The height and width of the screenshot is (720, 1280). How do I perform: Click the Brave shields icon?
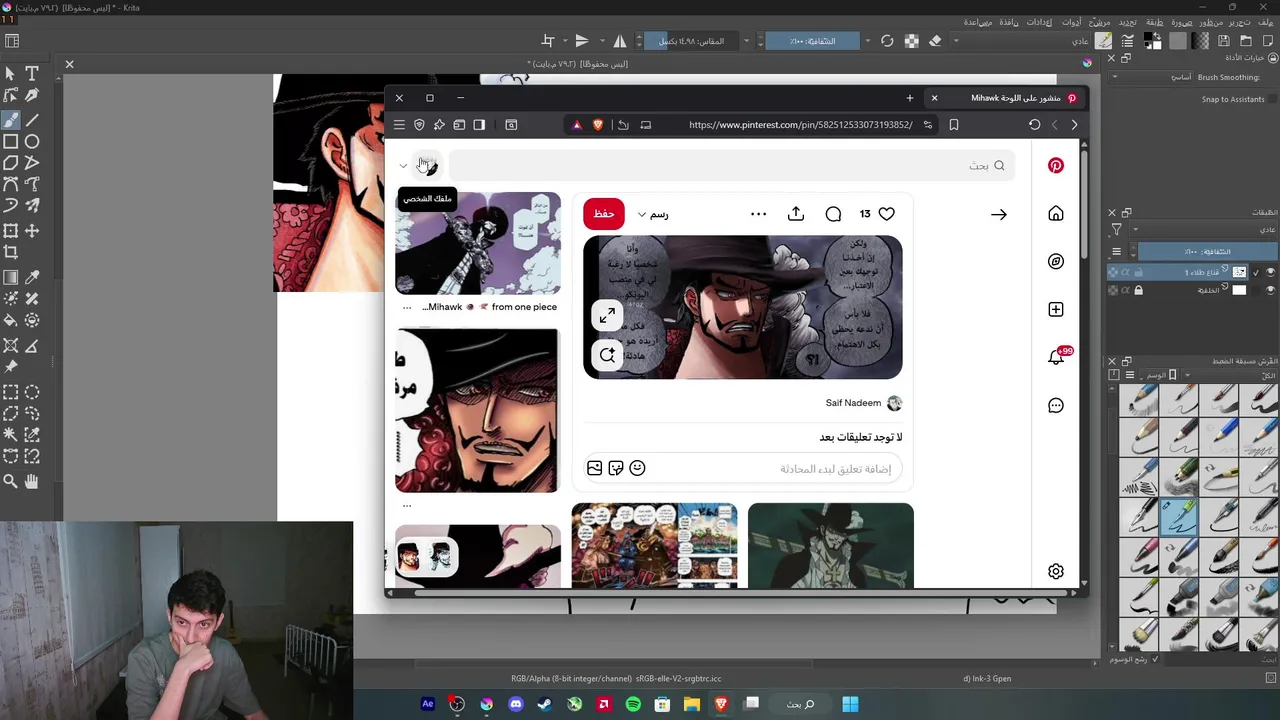[598, 125]
